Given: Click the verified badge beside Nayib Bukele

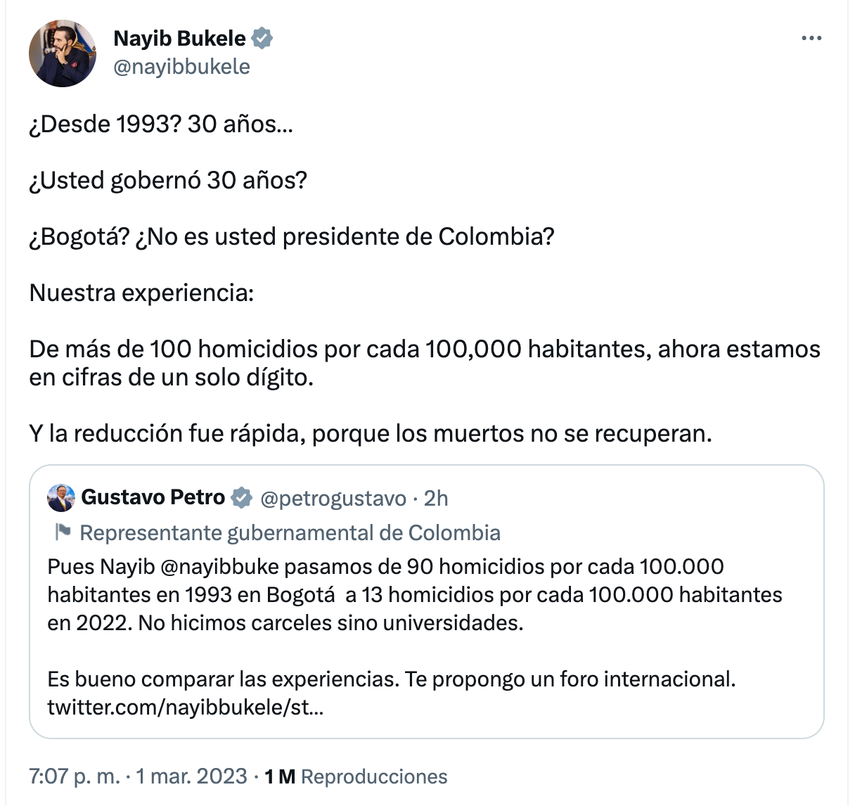Looking at the screenshot, I should point(263,39).
